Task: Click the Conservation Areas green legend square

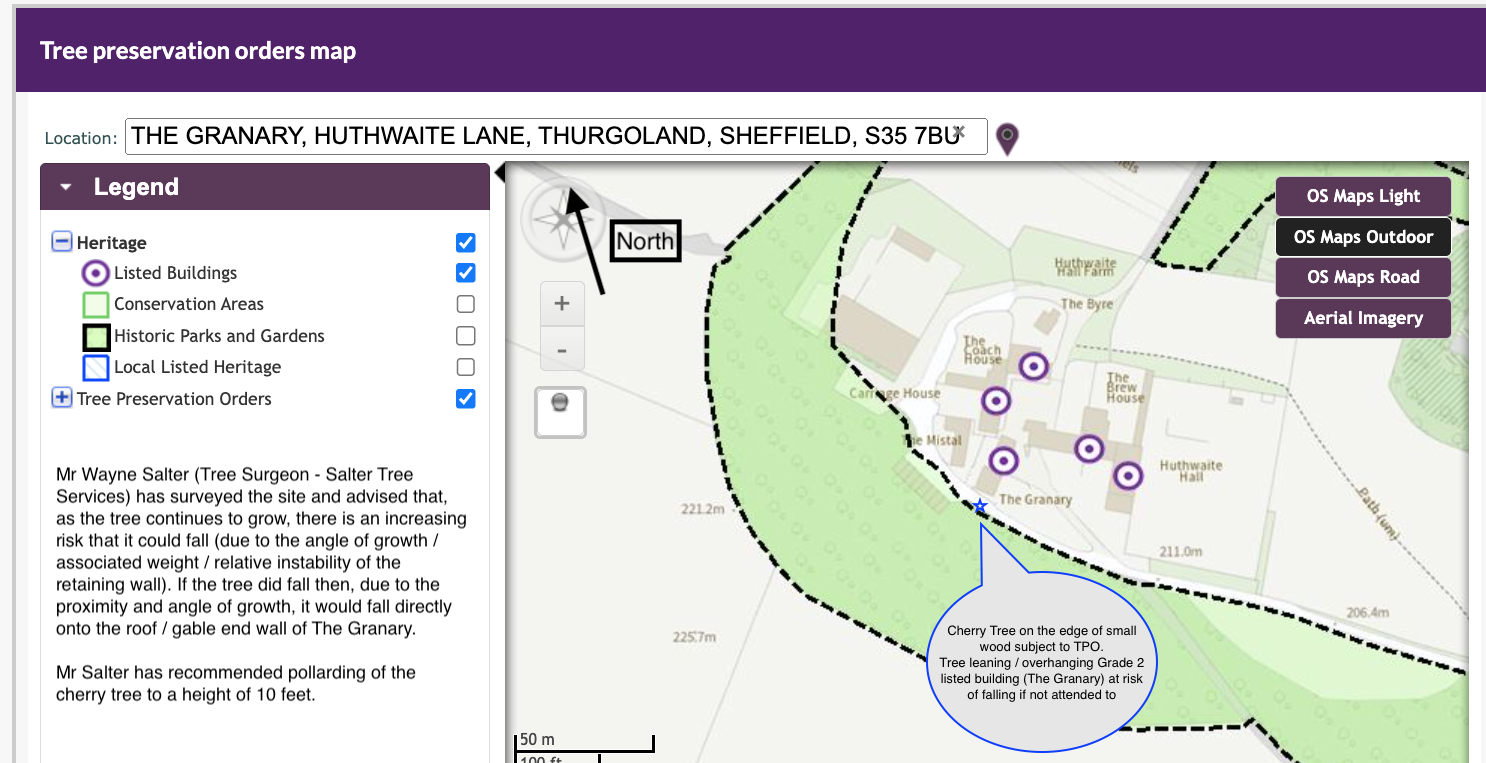Action: [95, 304]
